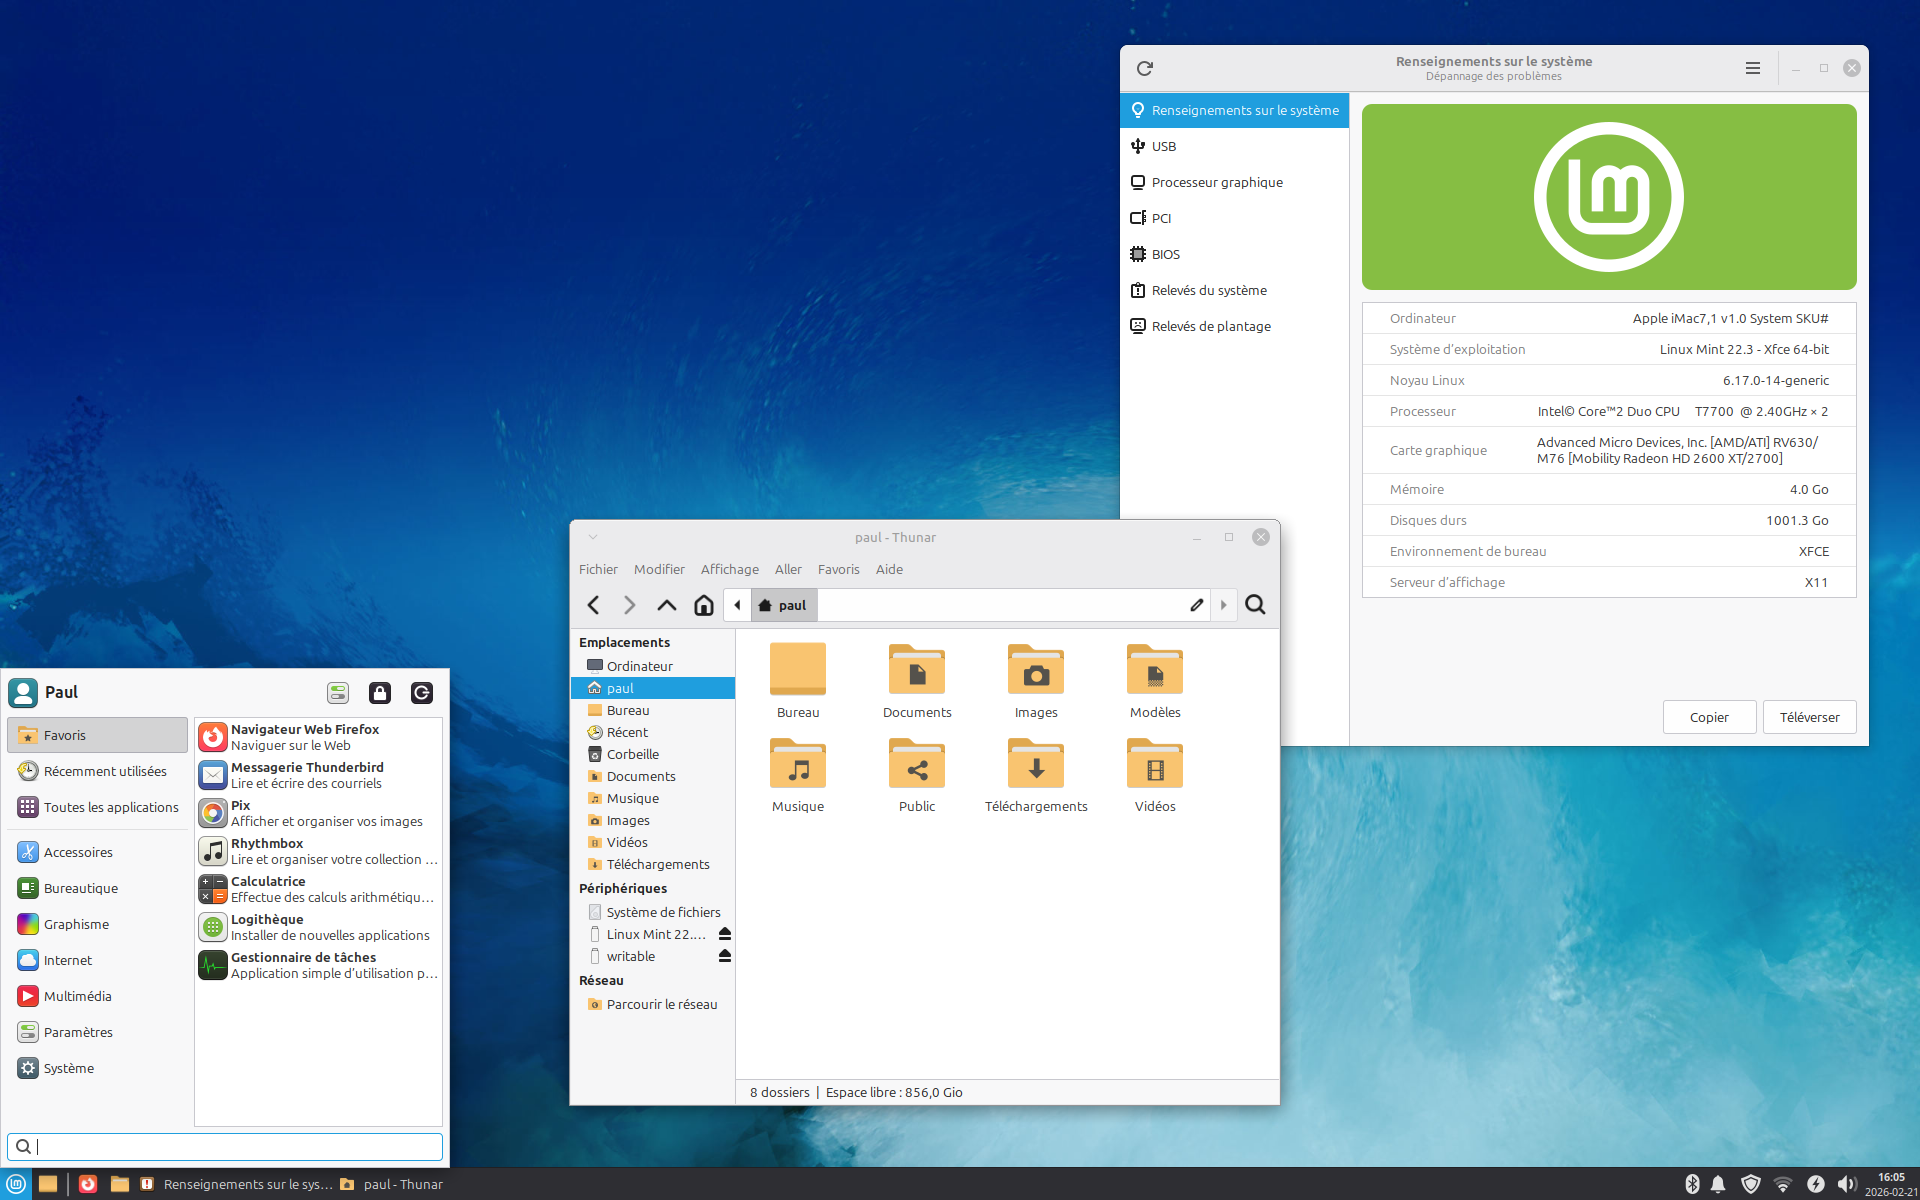
Task: Navigate to parent folder in Thunar
Action: point(666,605)
